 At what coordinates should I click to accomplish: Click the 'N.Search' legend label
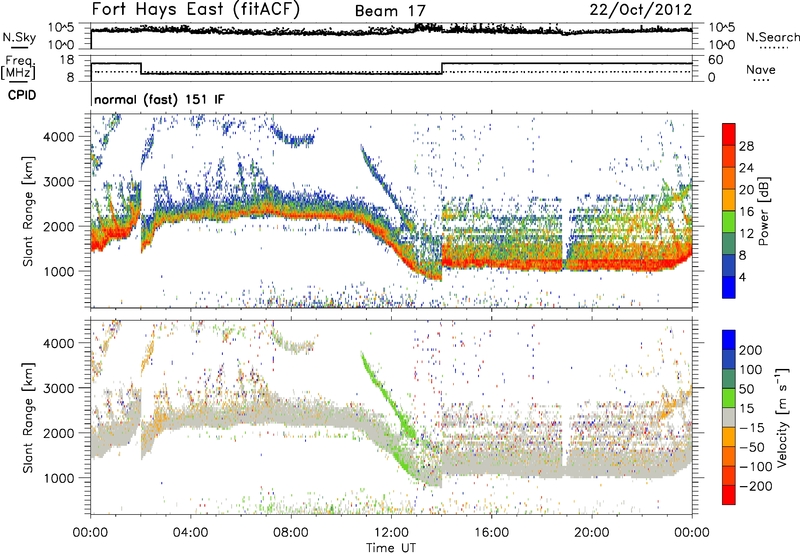point(773,37)
